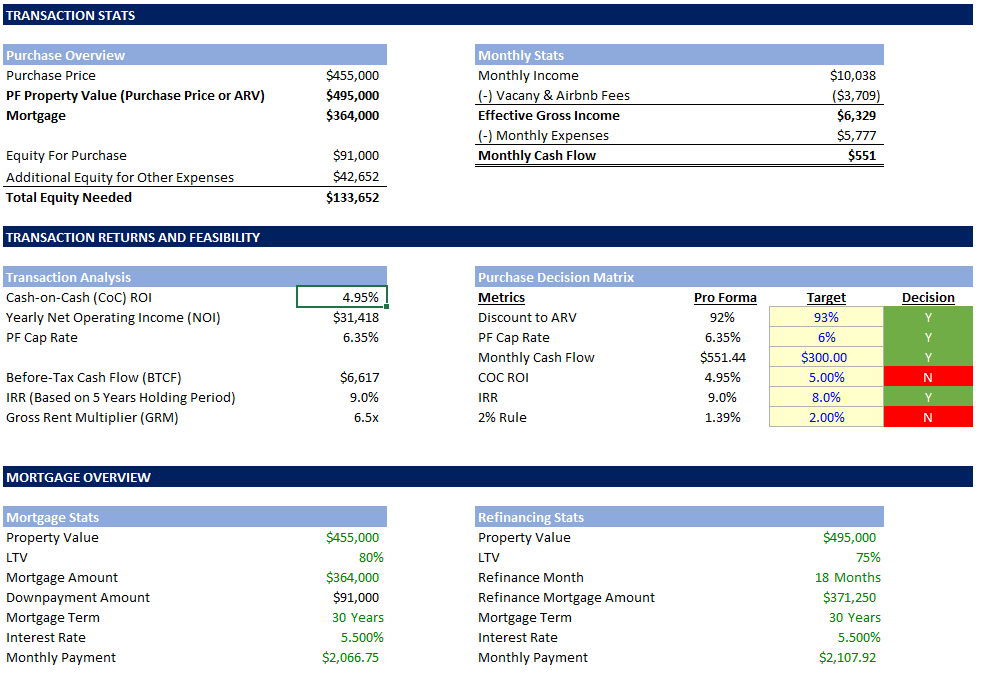Select the Purchase Decision Matrix header
989x675 pixels.
[x=556, y=277]
